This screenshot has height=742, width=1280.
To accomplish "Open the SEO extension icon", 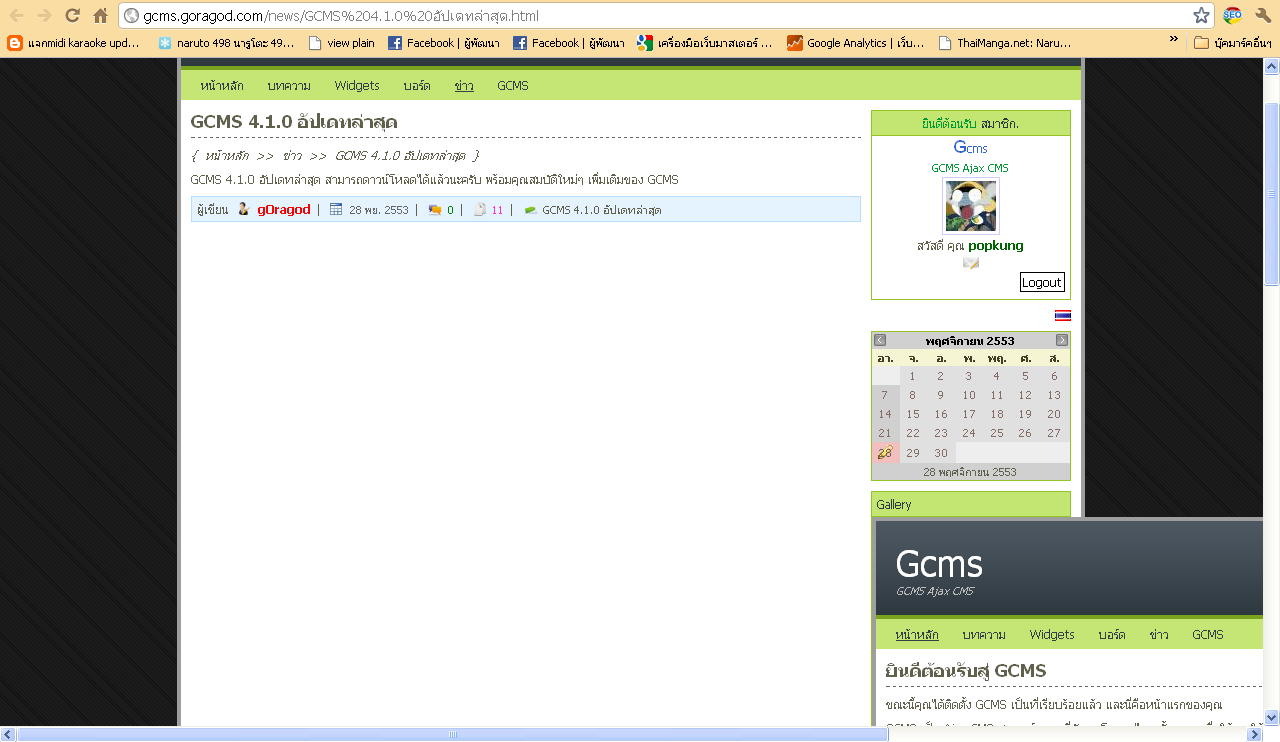I will coord(1232,15).
